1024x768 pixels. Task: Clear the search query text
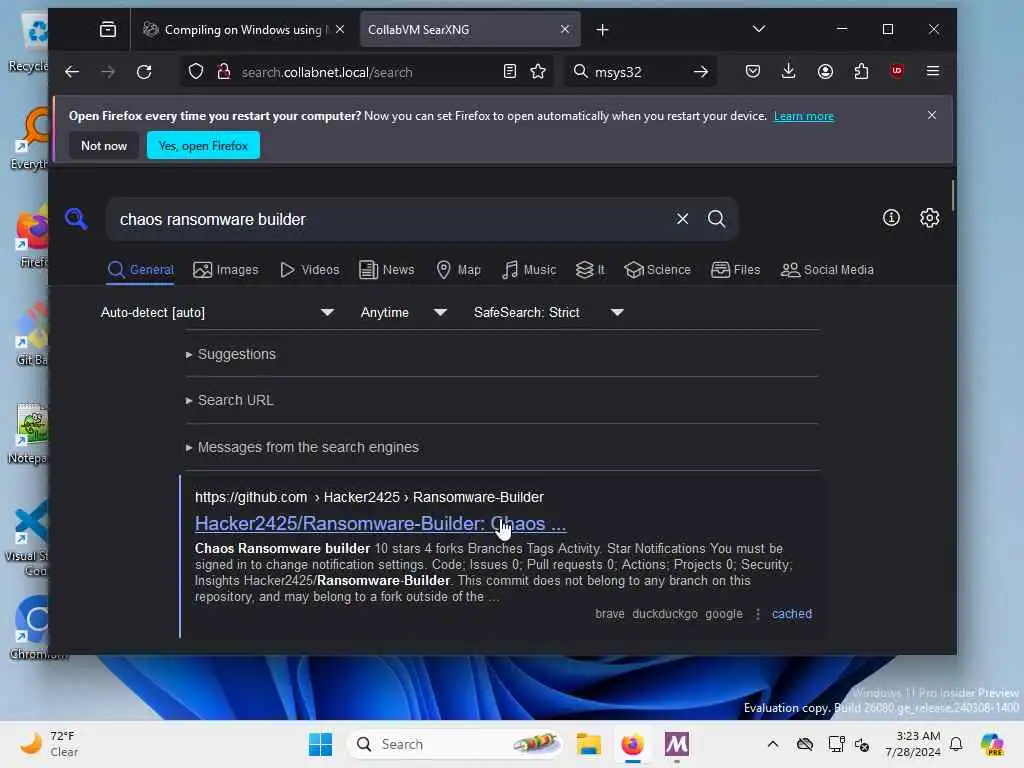[x=682, y=219]
